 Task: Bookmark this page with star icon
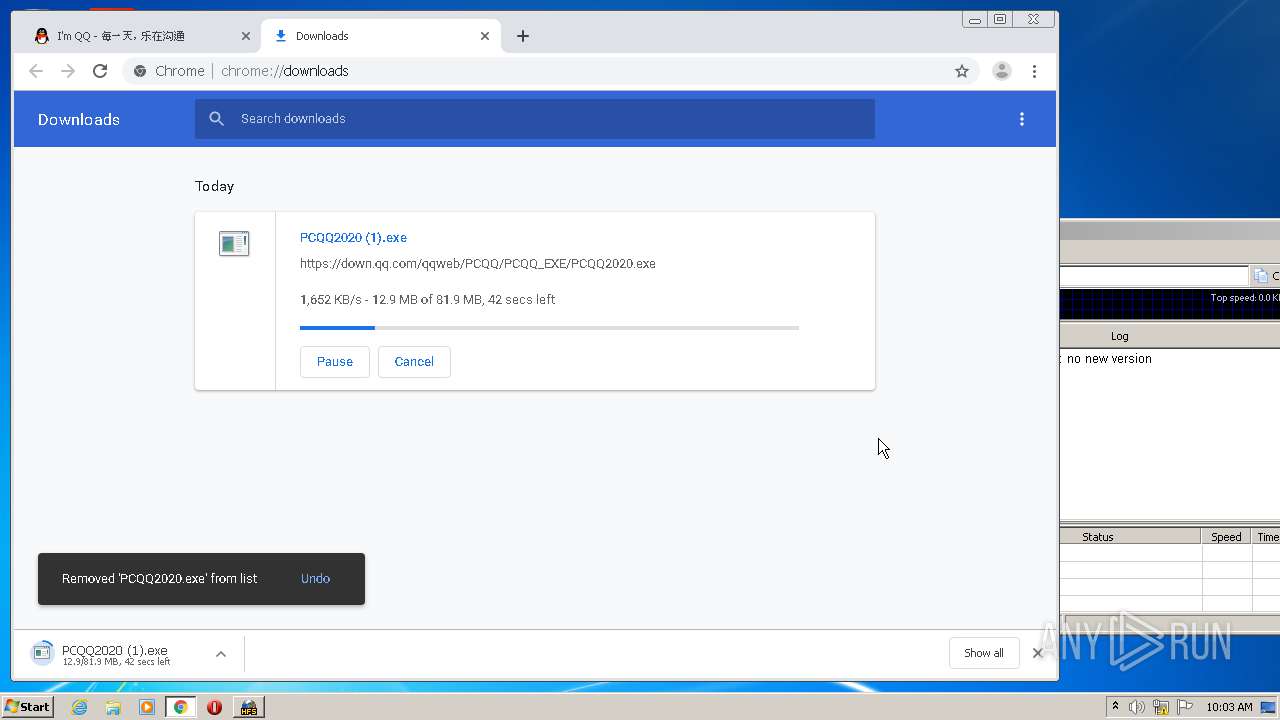[x=962, y=71]
